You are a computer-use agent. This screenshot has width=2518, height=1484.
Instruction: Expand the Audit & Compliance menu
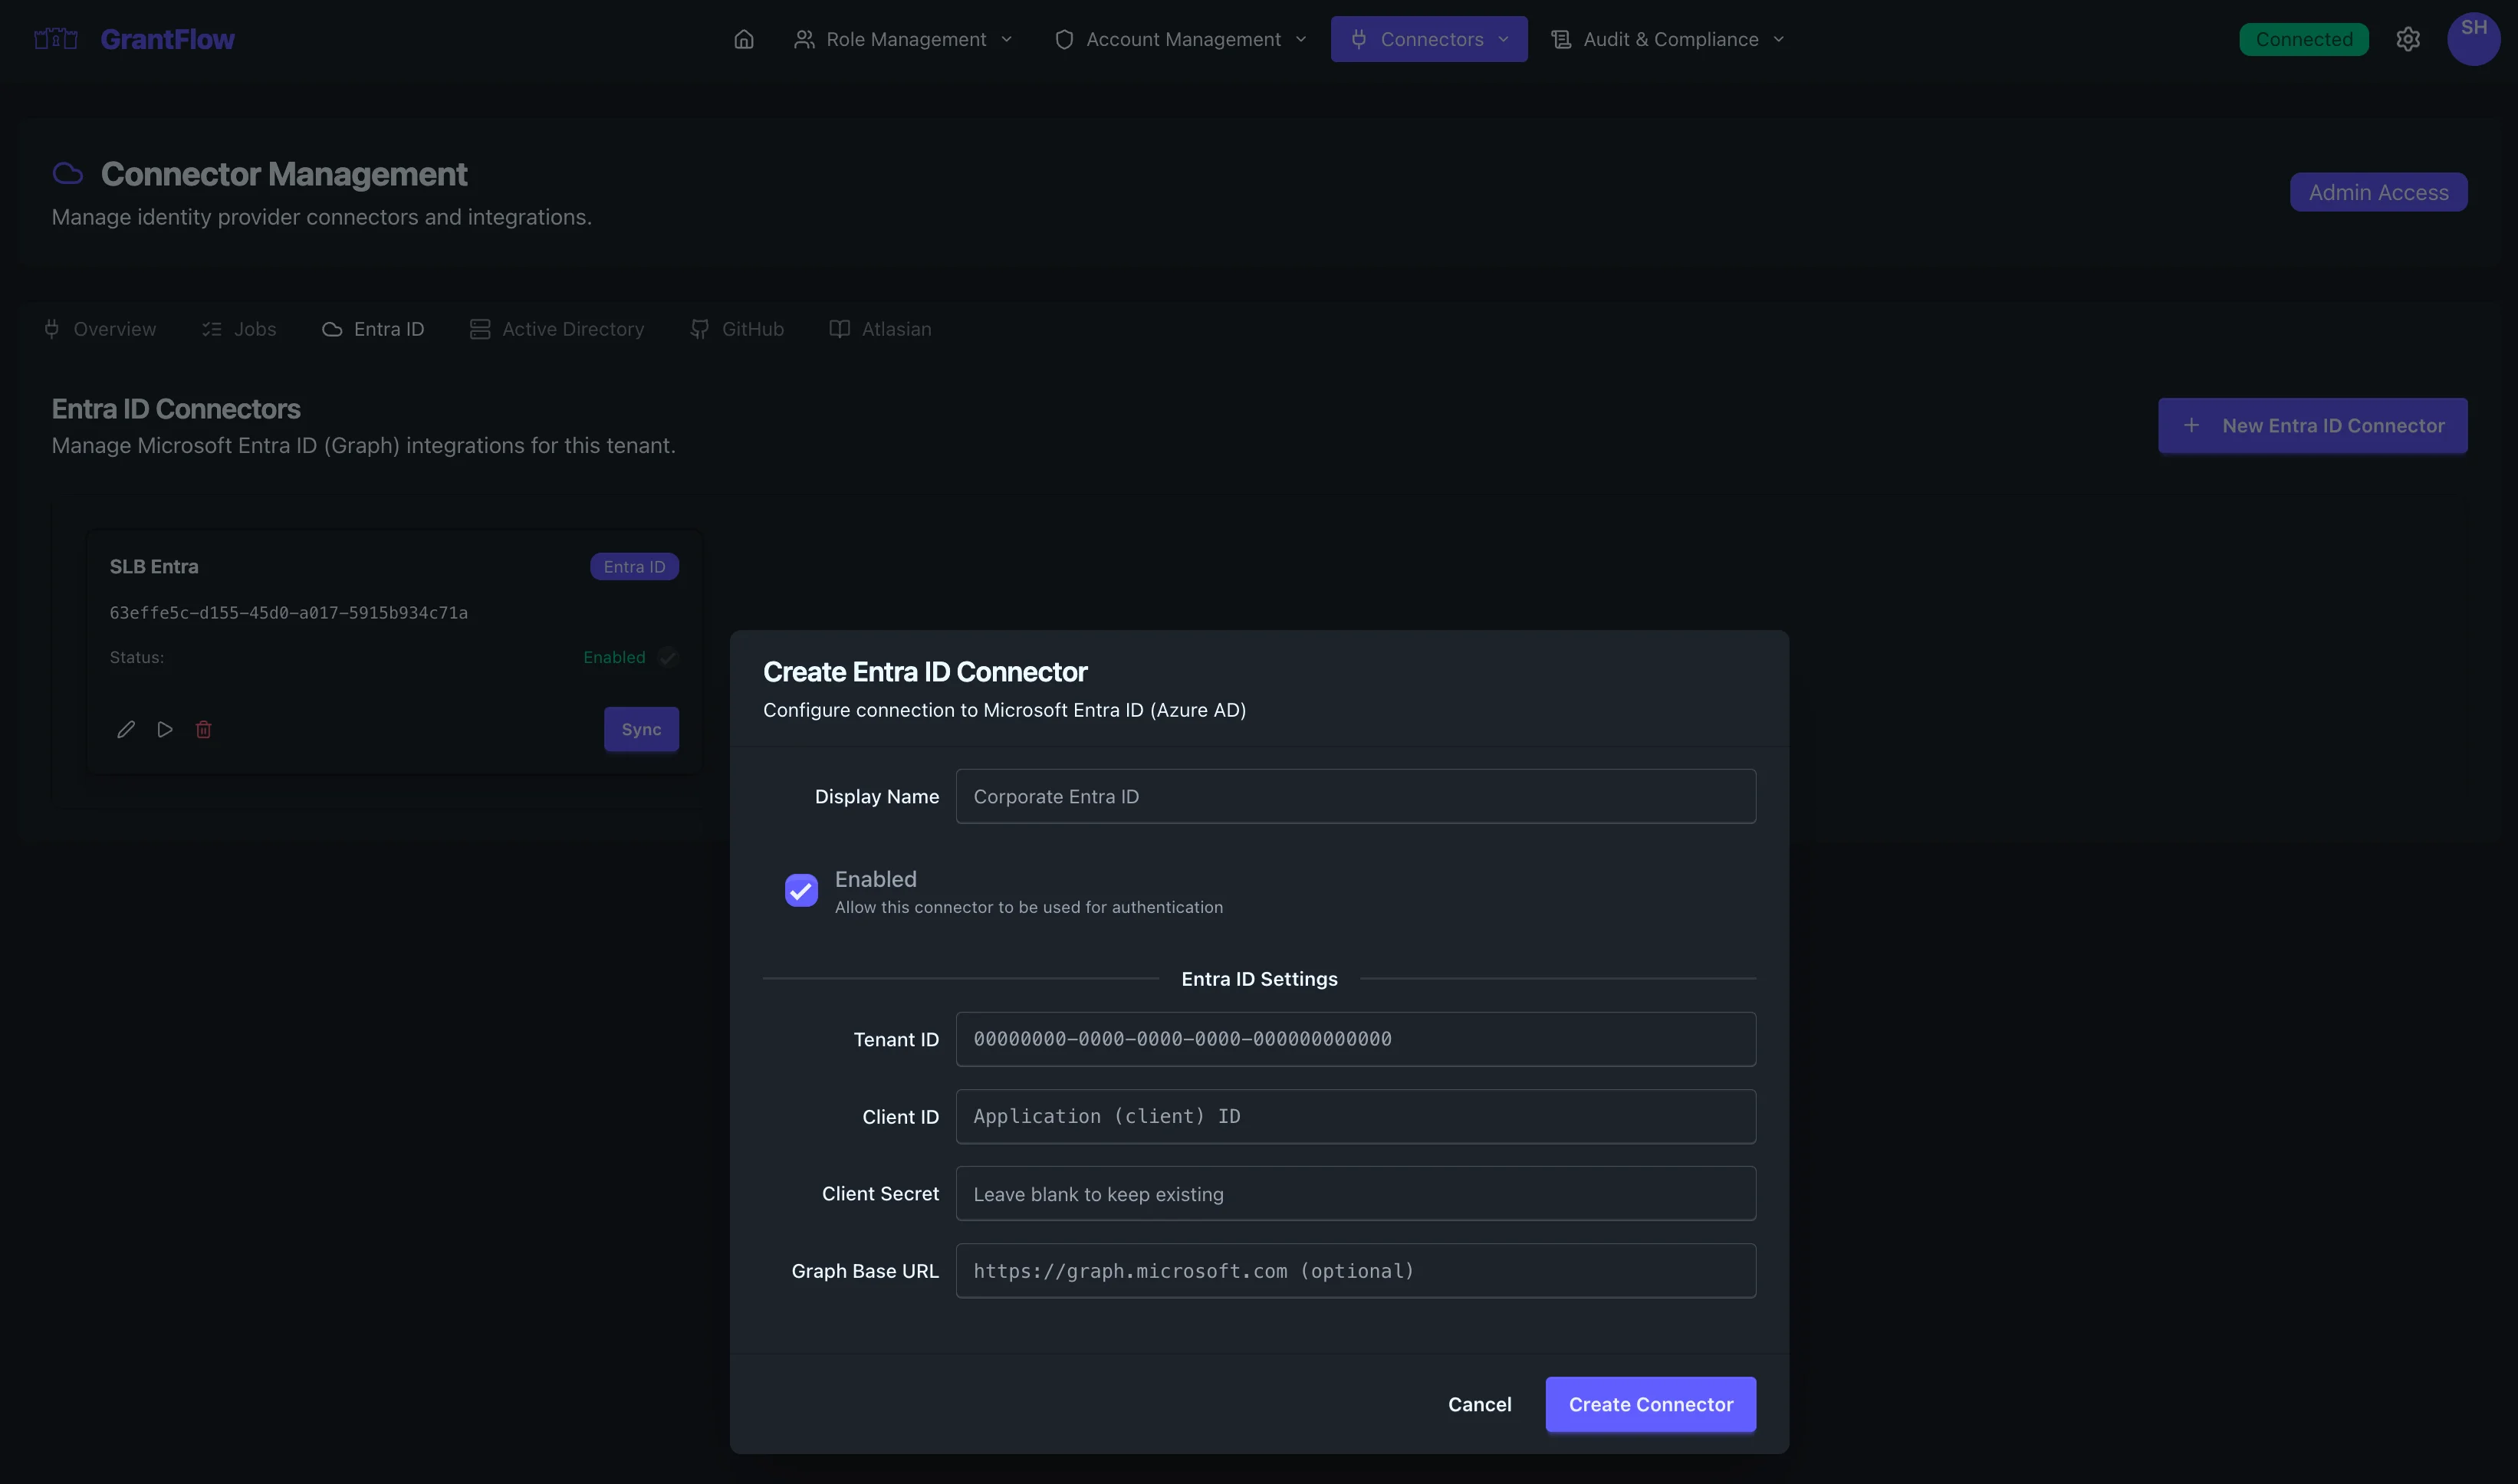[x=1668, y=39]
